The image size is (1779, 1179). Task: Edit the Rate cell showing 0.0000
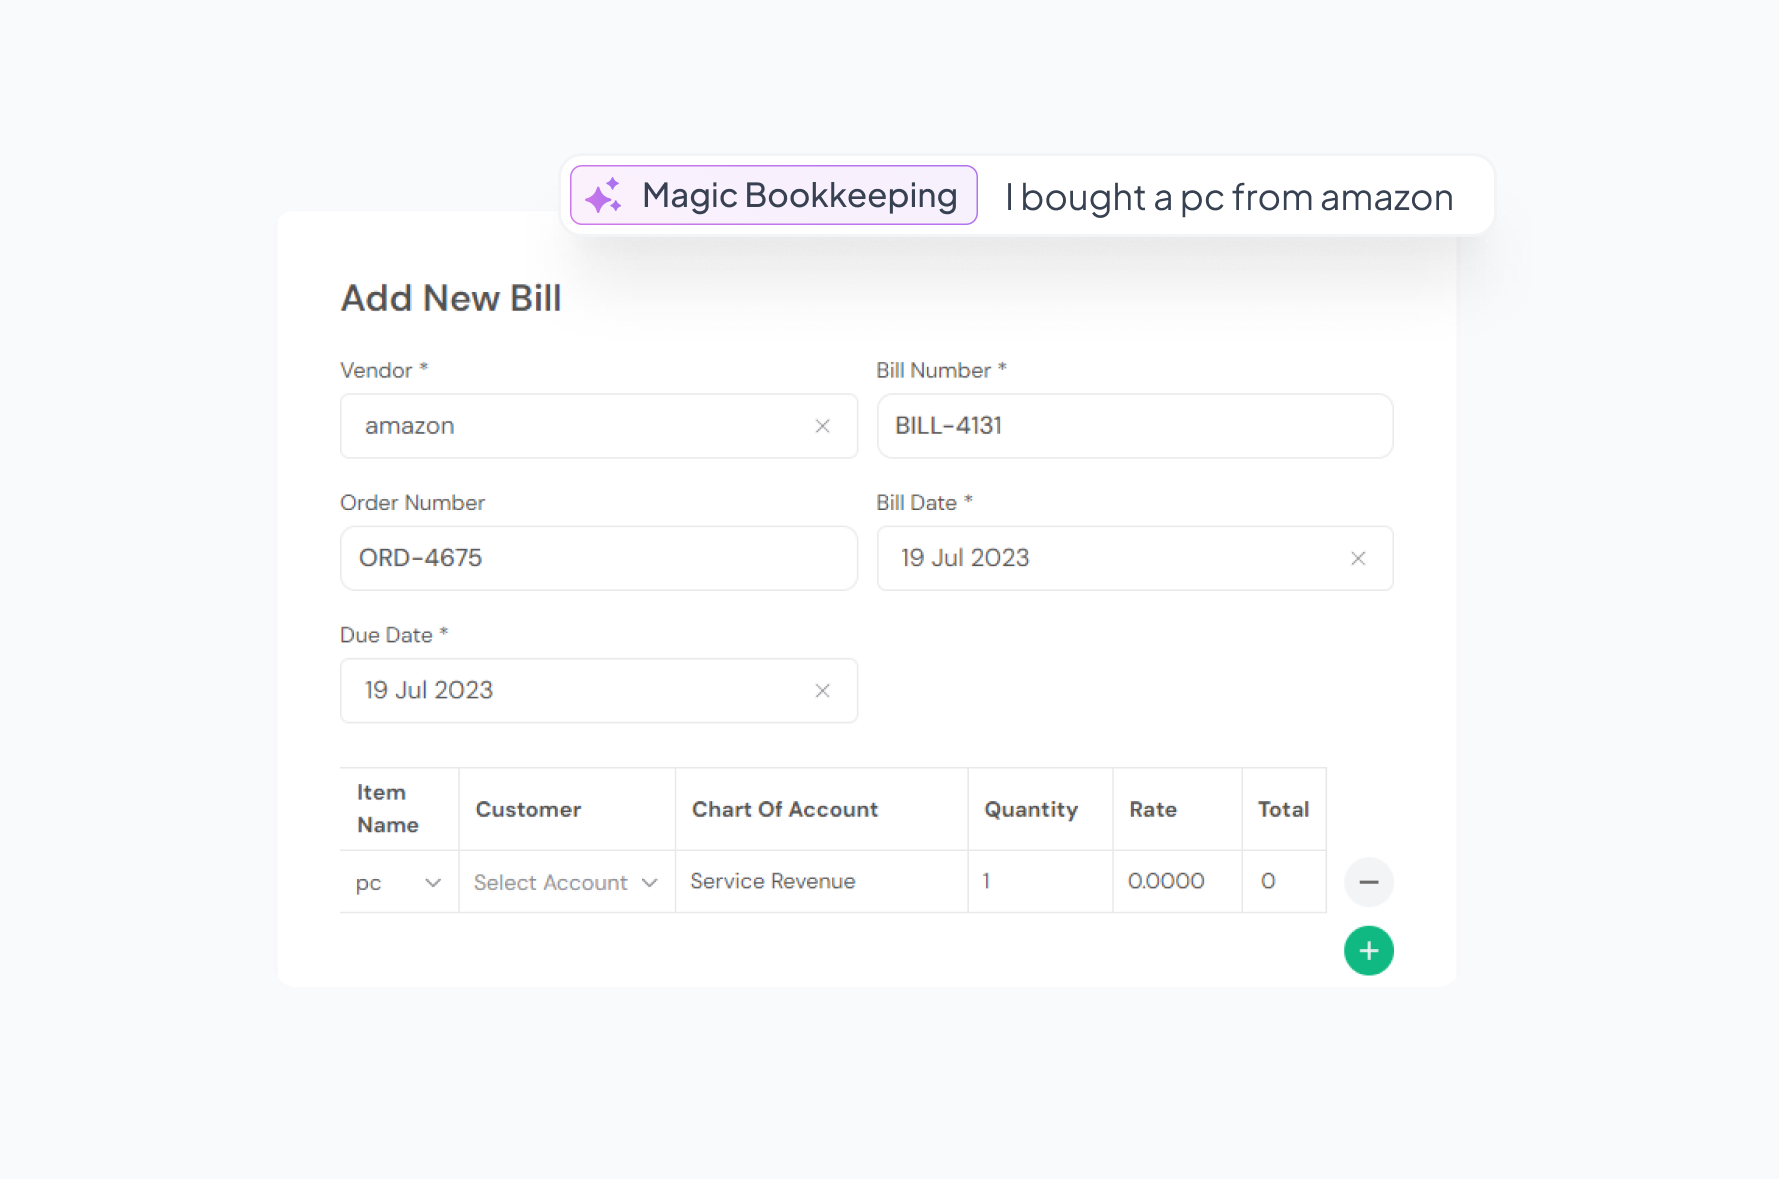pos(1176,882)
